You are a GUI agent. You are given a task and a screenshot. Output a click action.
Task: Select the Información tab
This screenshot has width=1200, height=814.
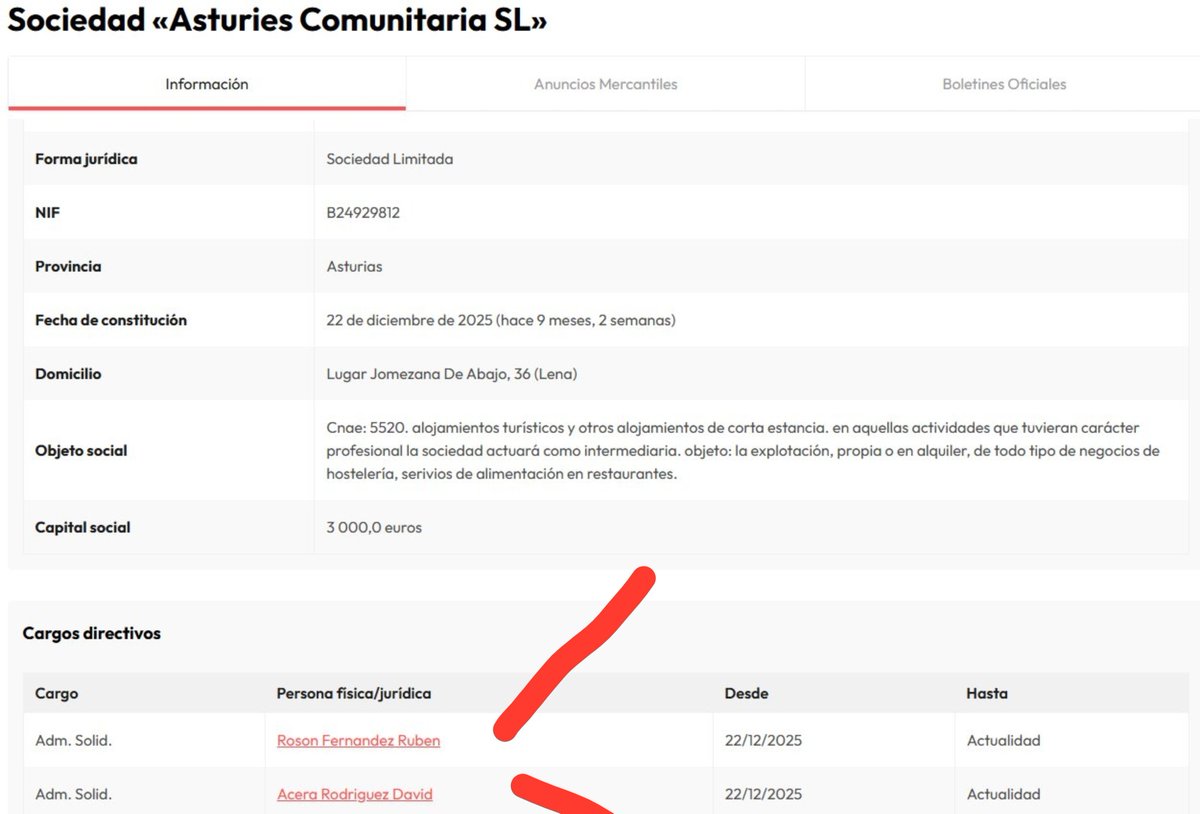click(207, 84)
